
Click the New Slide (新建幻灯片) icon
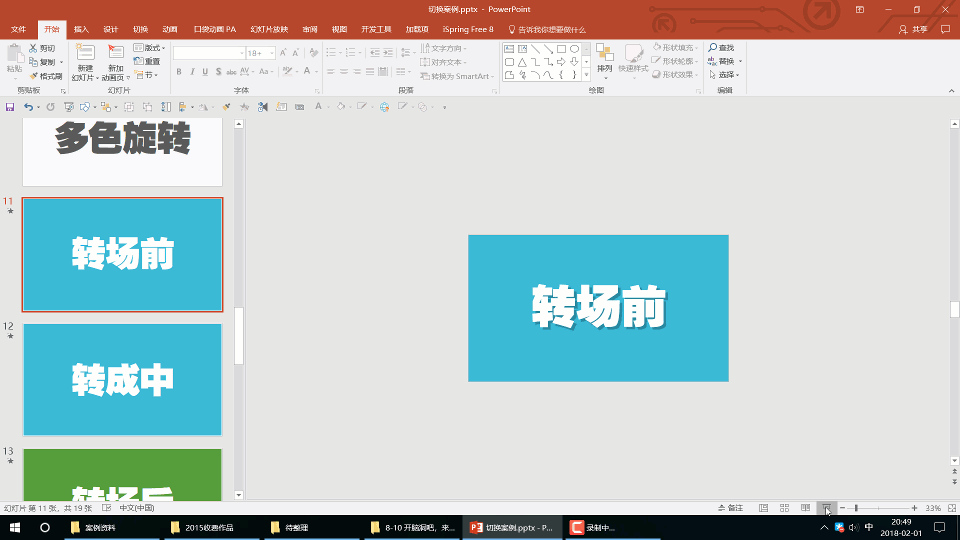[x=85, y=54]
